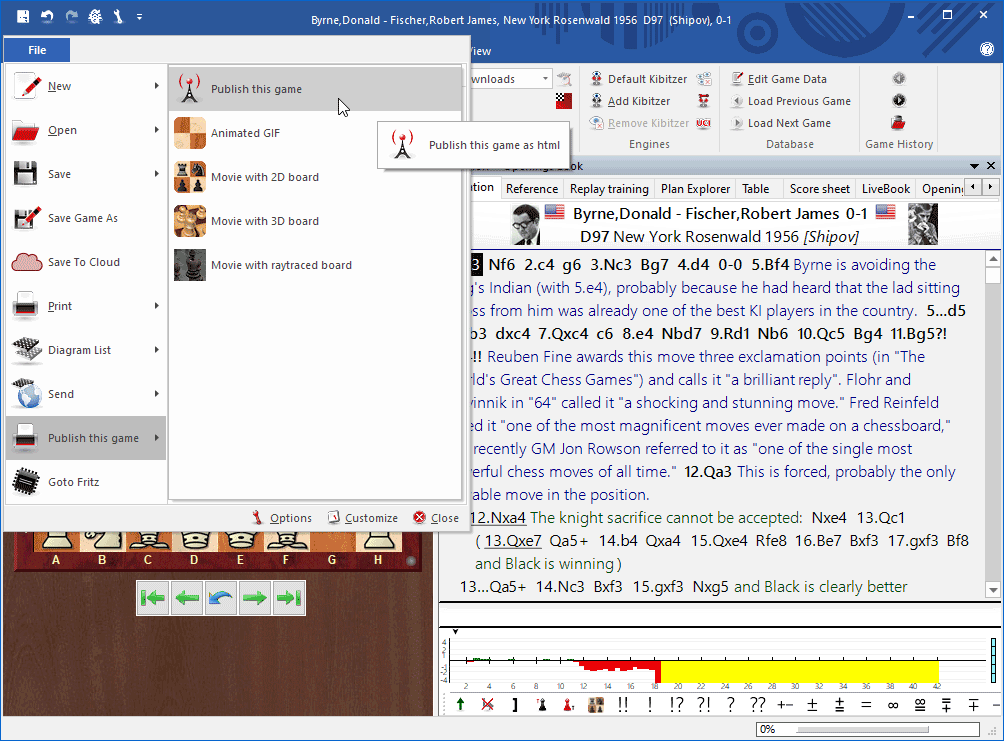
Task: Open the Score sheet tab
Action: coord(819,188)
